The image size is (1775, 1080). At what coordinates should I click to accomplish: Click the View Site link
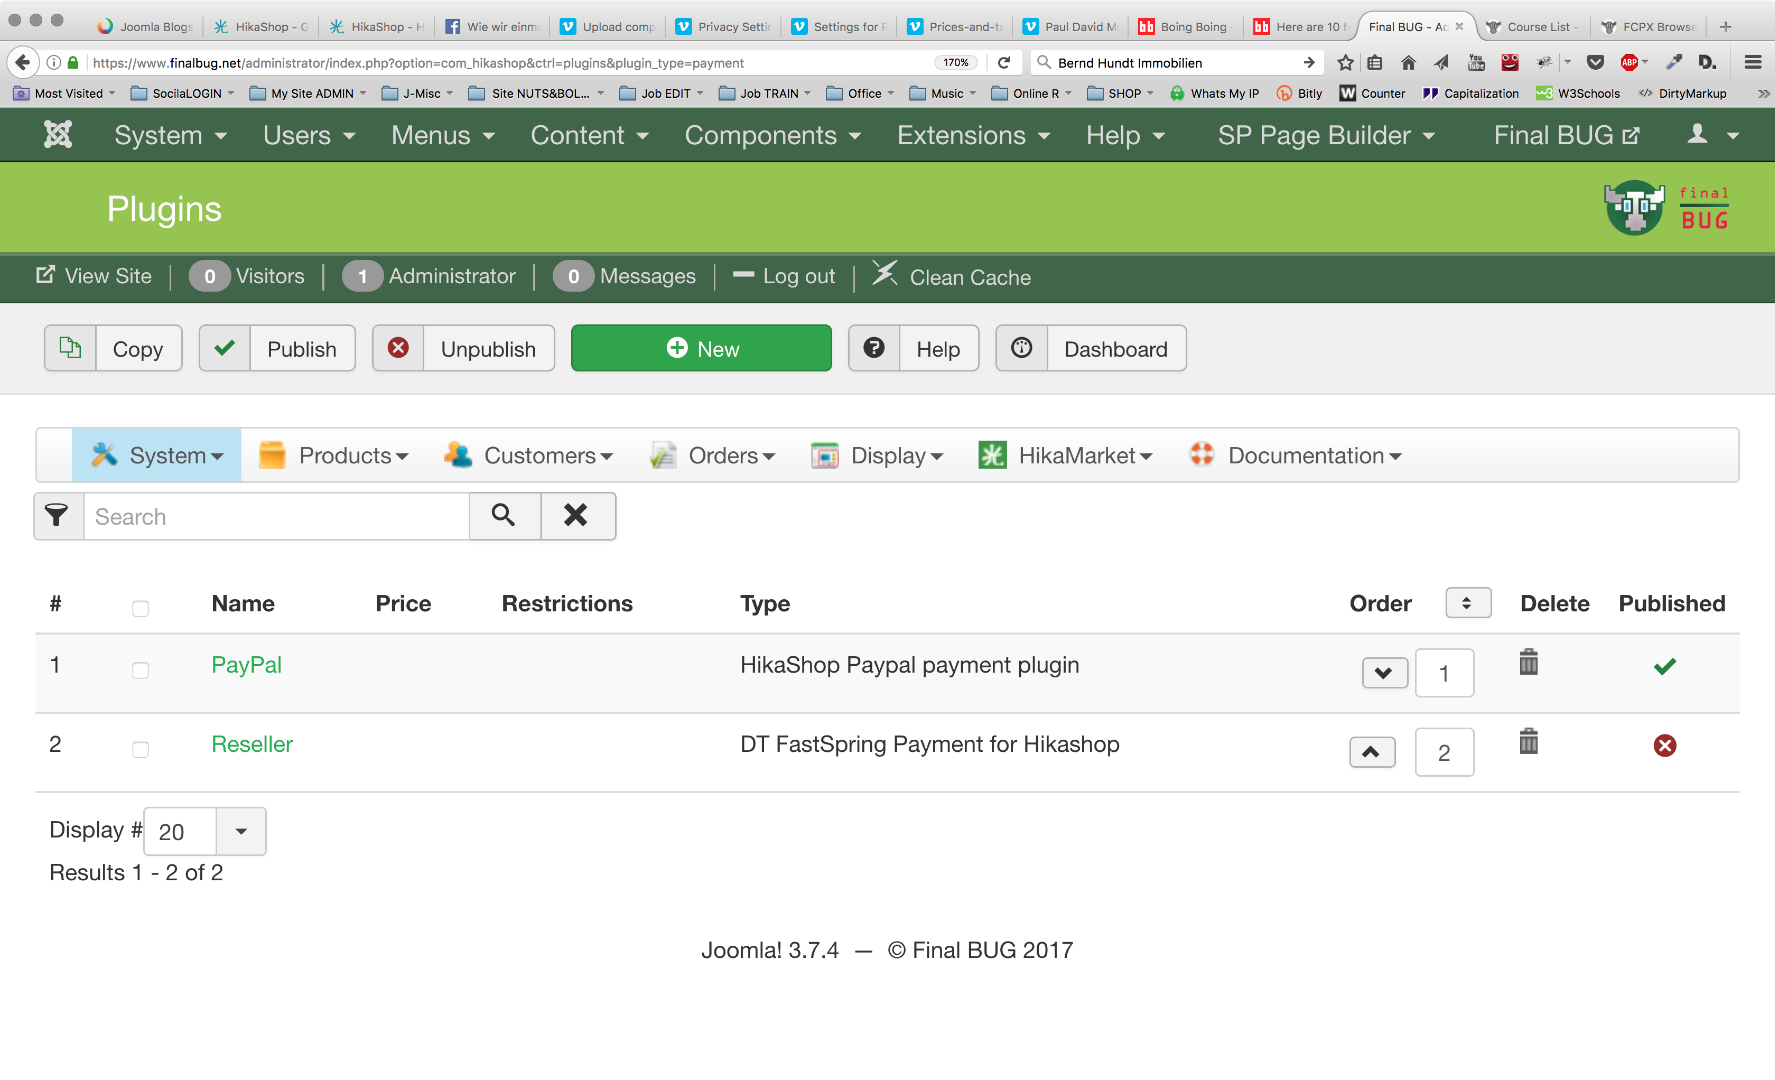tap(94, 276)
